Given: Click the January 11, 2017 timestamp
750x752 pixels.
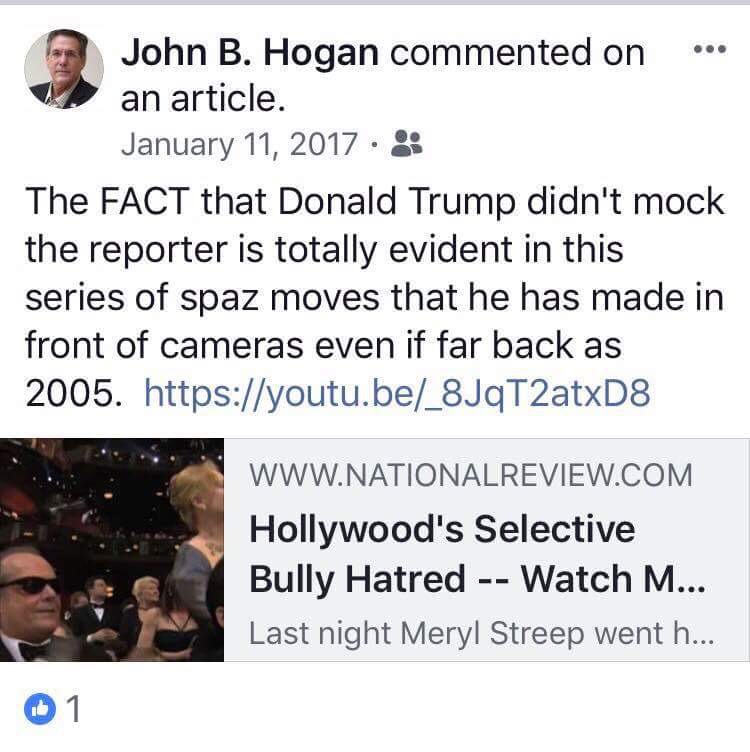Looking at the screenshot, I should point(239,145).
